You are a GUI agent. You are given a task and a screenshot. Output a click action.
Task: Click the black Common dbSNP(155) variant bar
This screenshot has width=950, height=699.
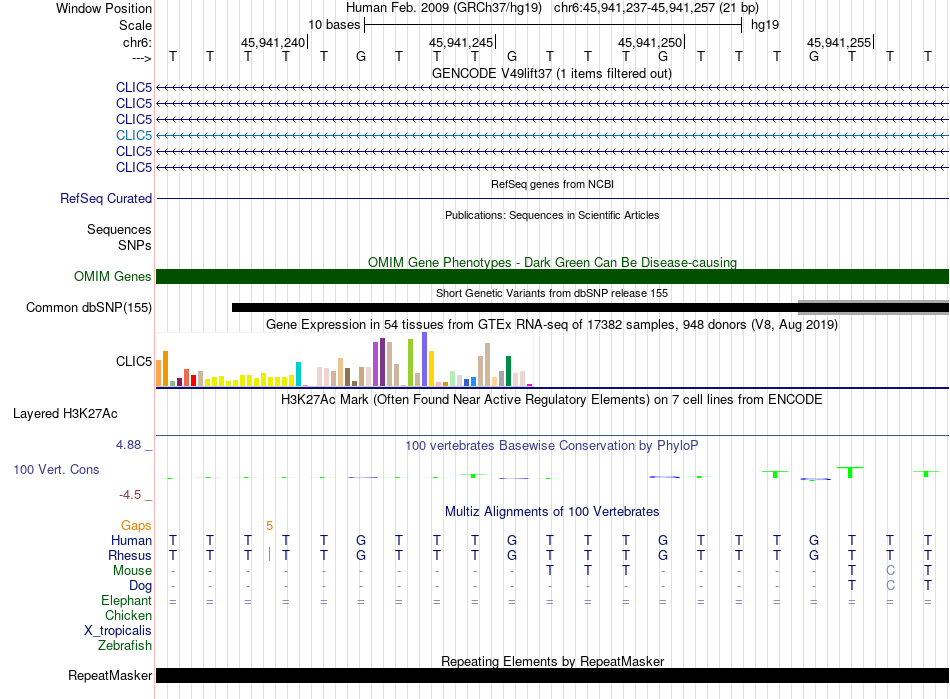[514, 308]
